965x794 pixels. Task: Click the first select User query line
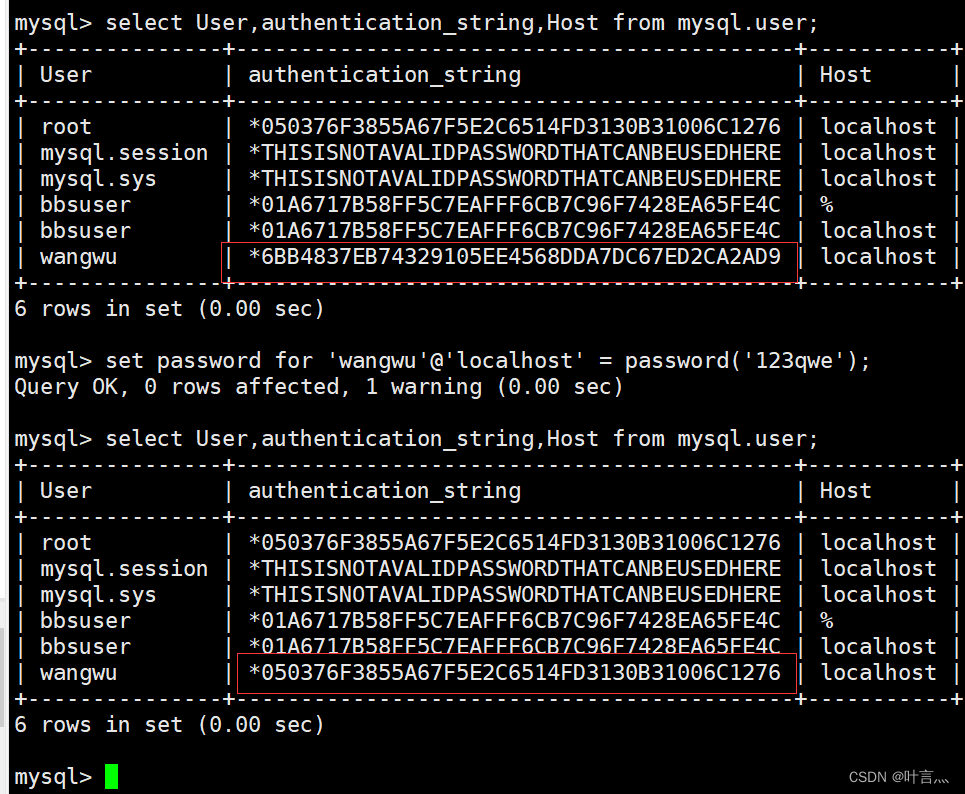click(416, 22)
